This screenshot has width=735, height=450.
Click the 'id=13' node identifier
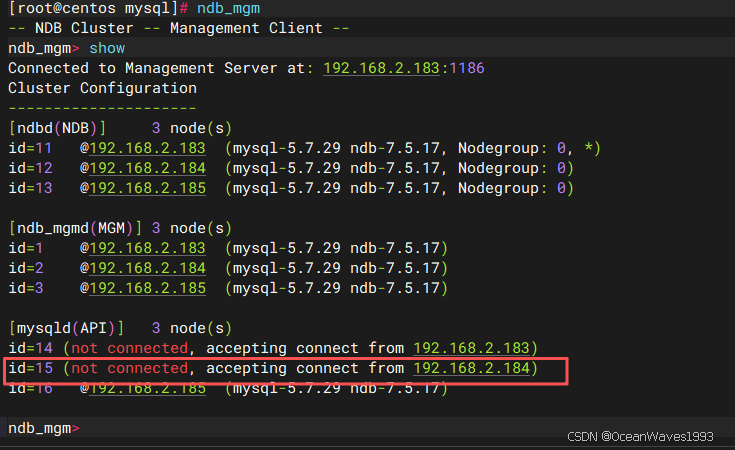tap(30, 188)
